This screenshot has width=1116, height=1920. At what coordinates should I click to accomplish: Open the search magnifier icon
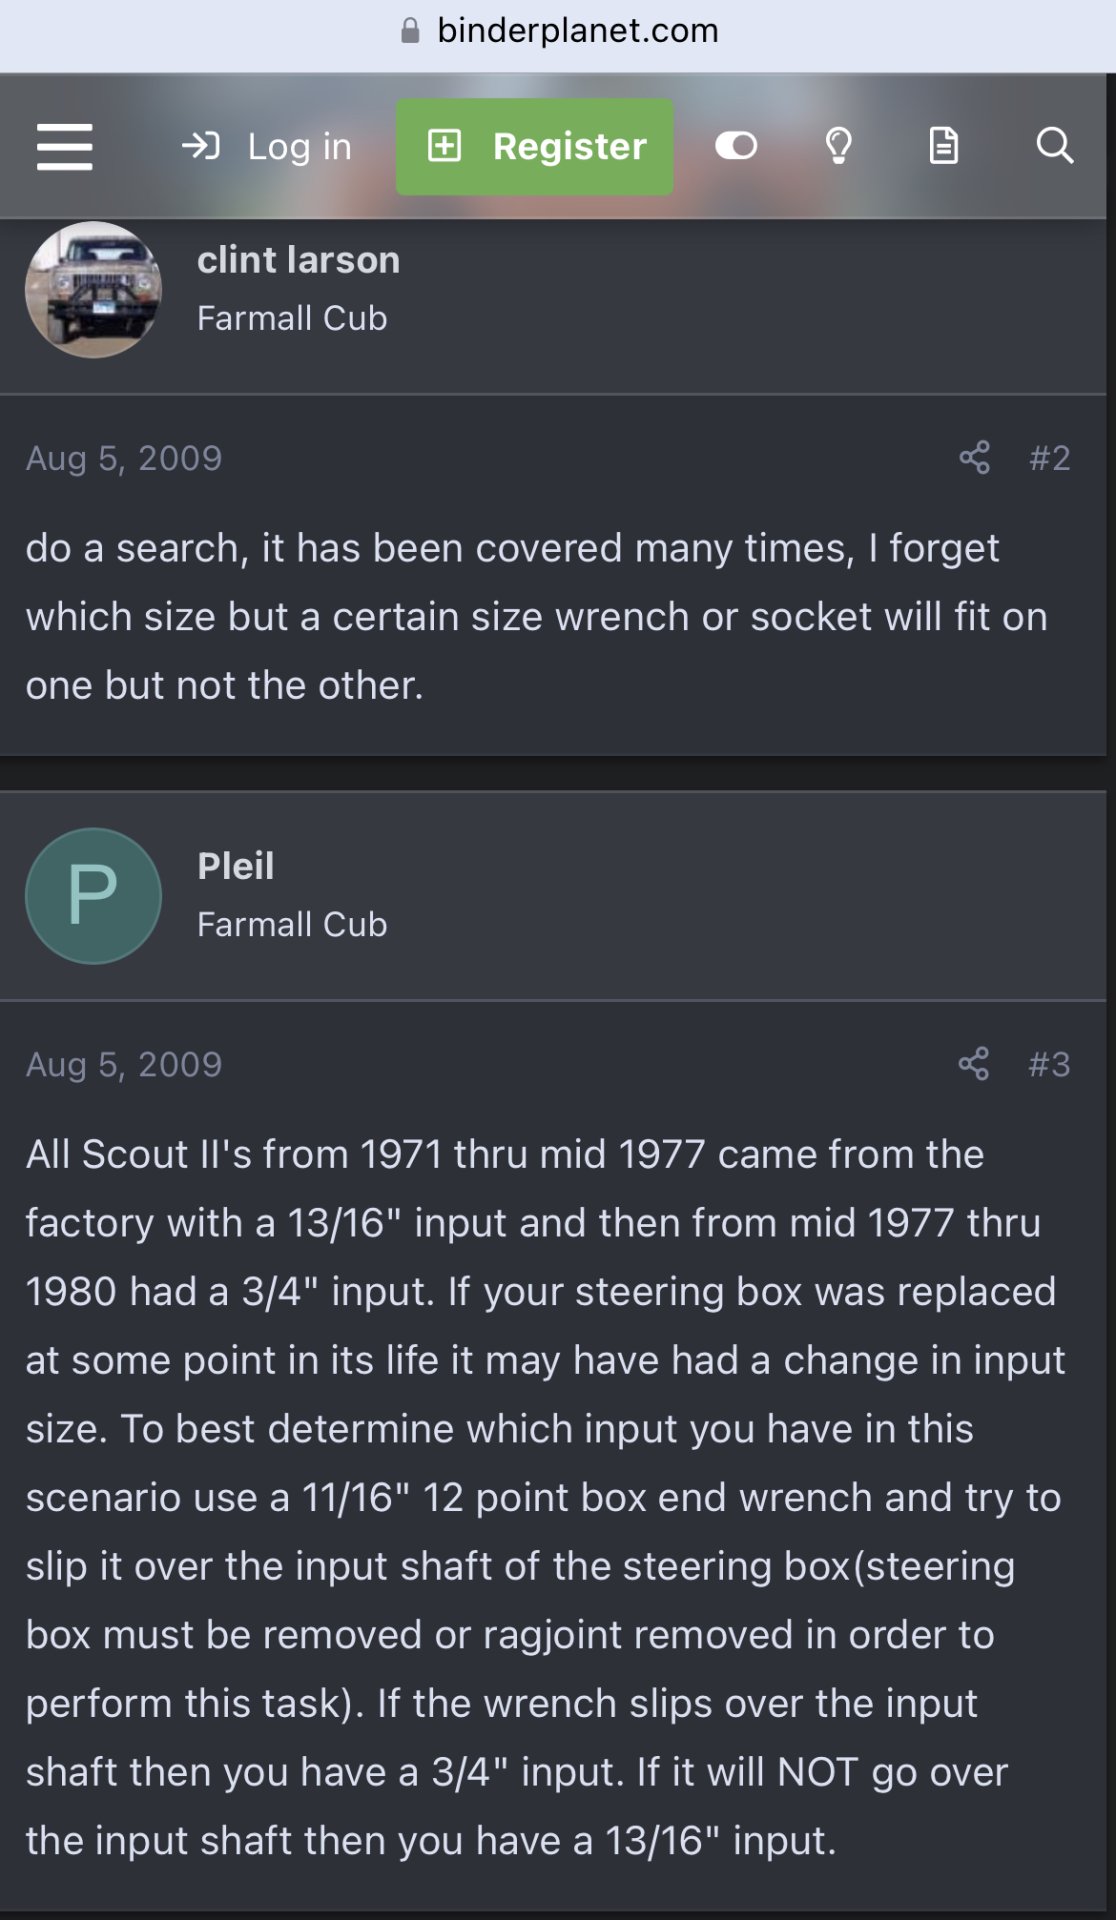click(1054, 146)
